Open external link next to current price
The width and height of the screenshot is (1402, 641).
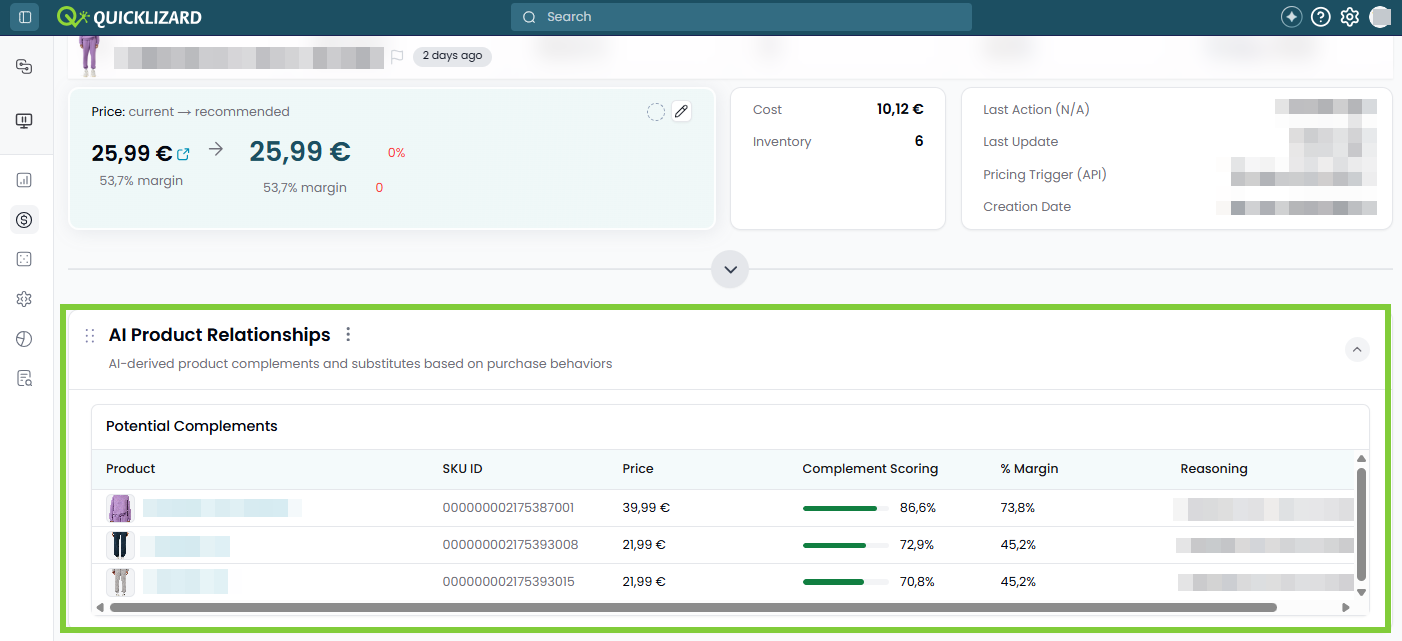tap(183, 154)
